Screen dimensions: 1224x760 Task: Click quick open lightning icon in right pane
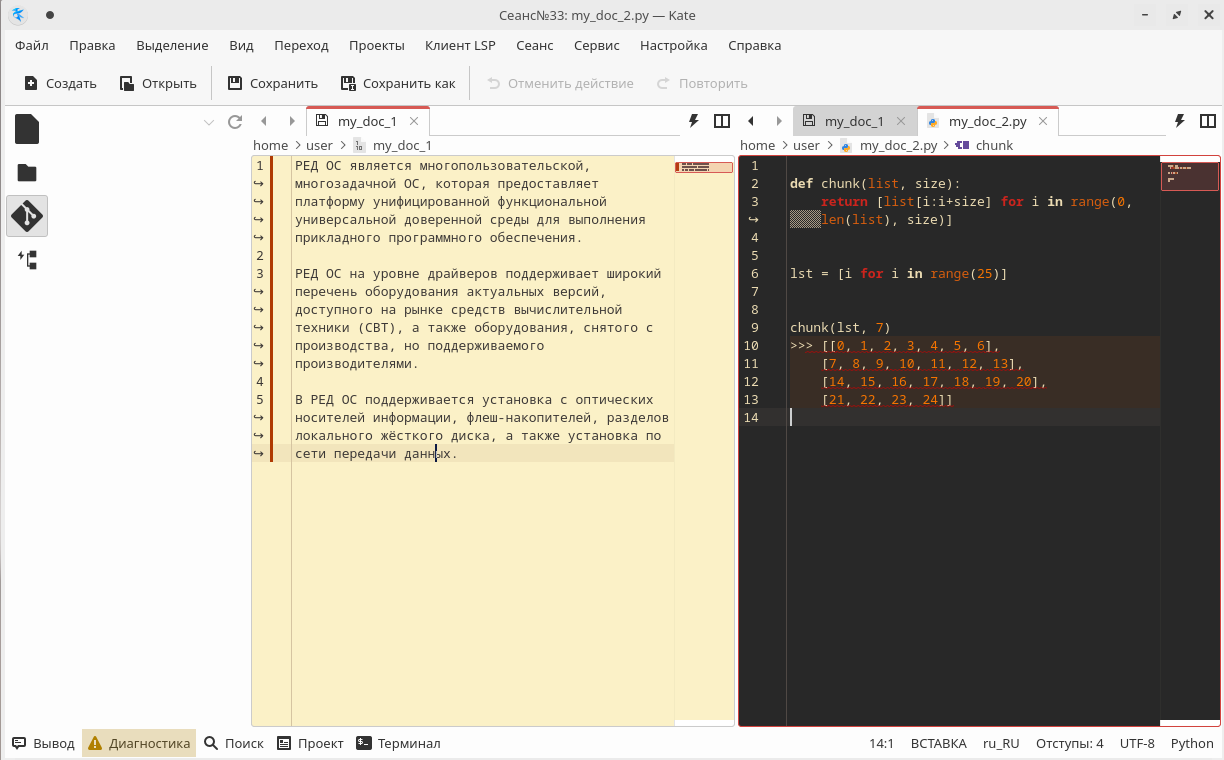click(x=1179, y=122)
